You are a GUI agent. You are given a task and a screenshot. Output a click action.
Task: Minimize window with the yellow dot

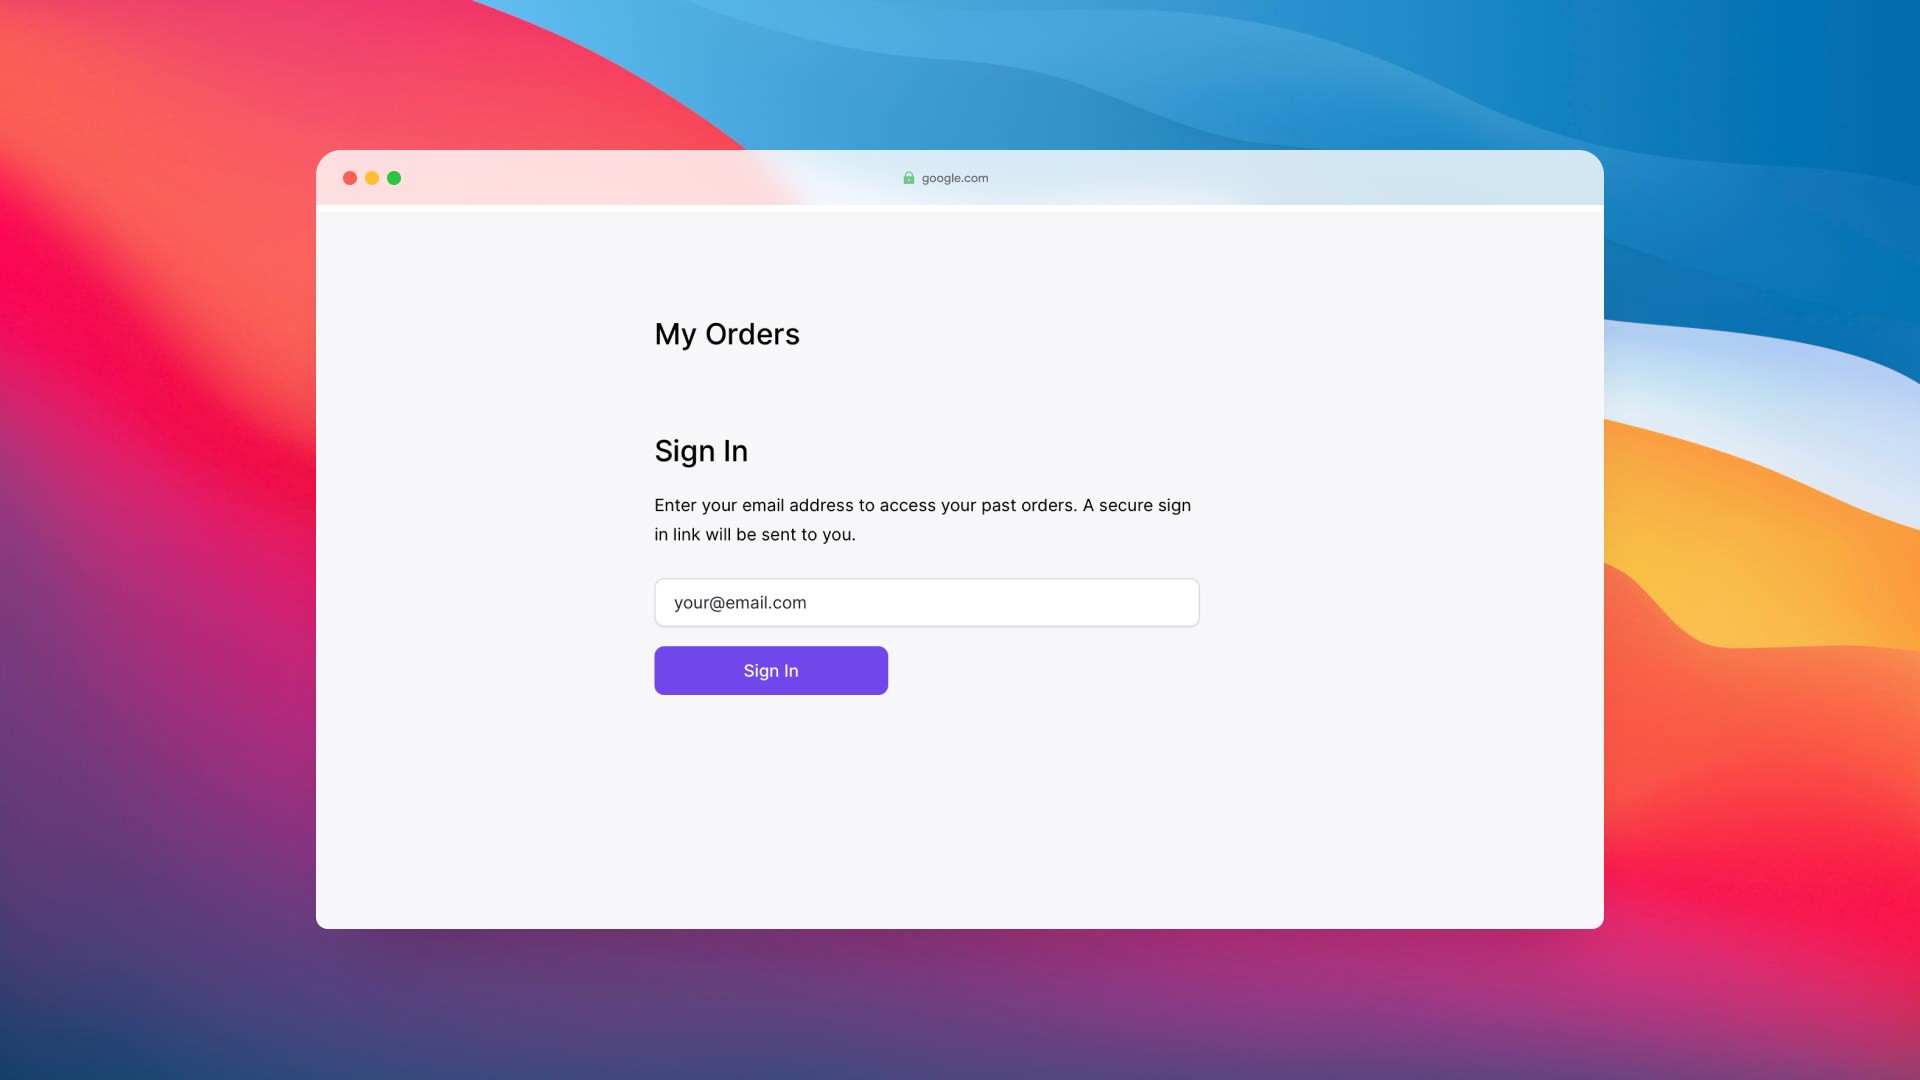372,178
